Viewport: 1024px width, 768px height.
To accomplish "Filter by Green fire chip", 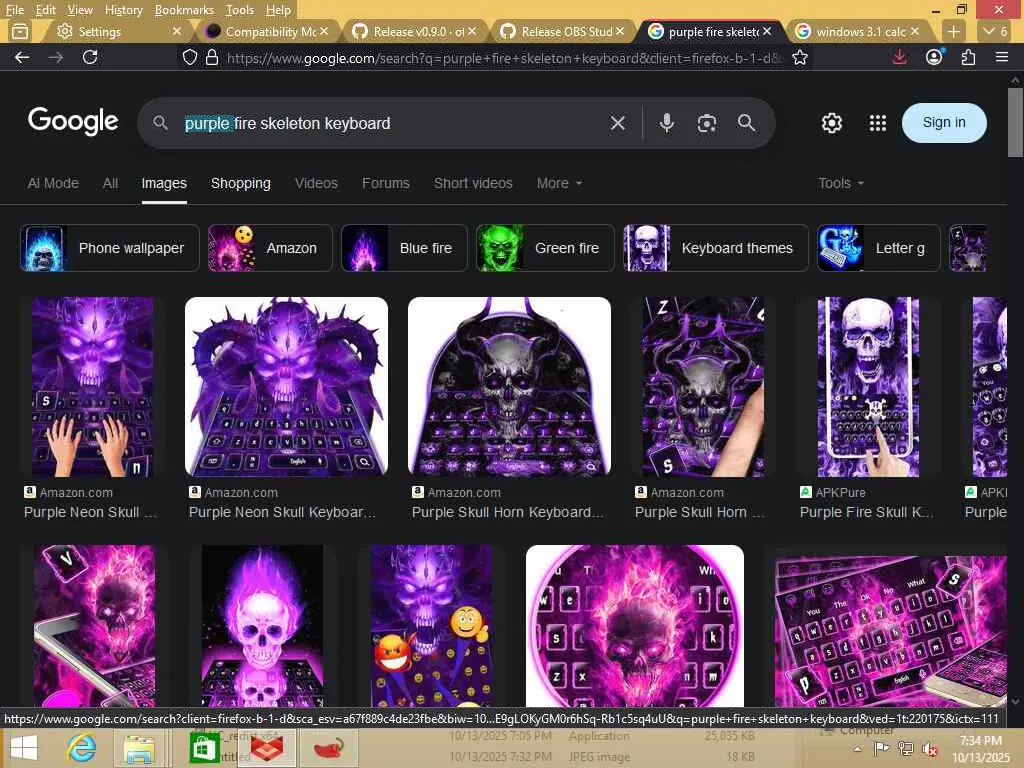I will (545, 248).
